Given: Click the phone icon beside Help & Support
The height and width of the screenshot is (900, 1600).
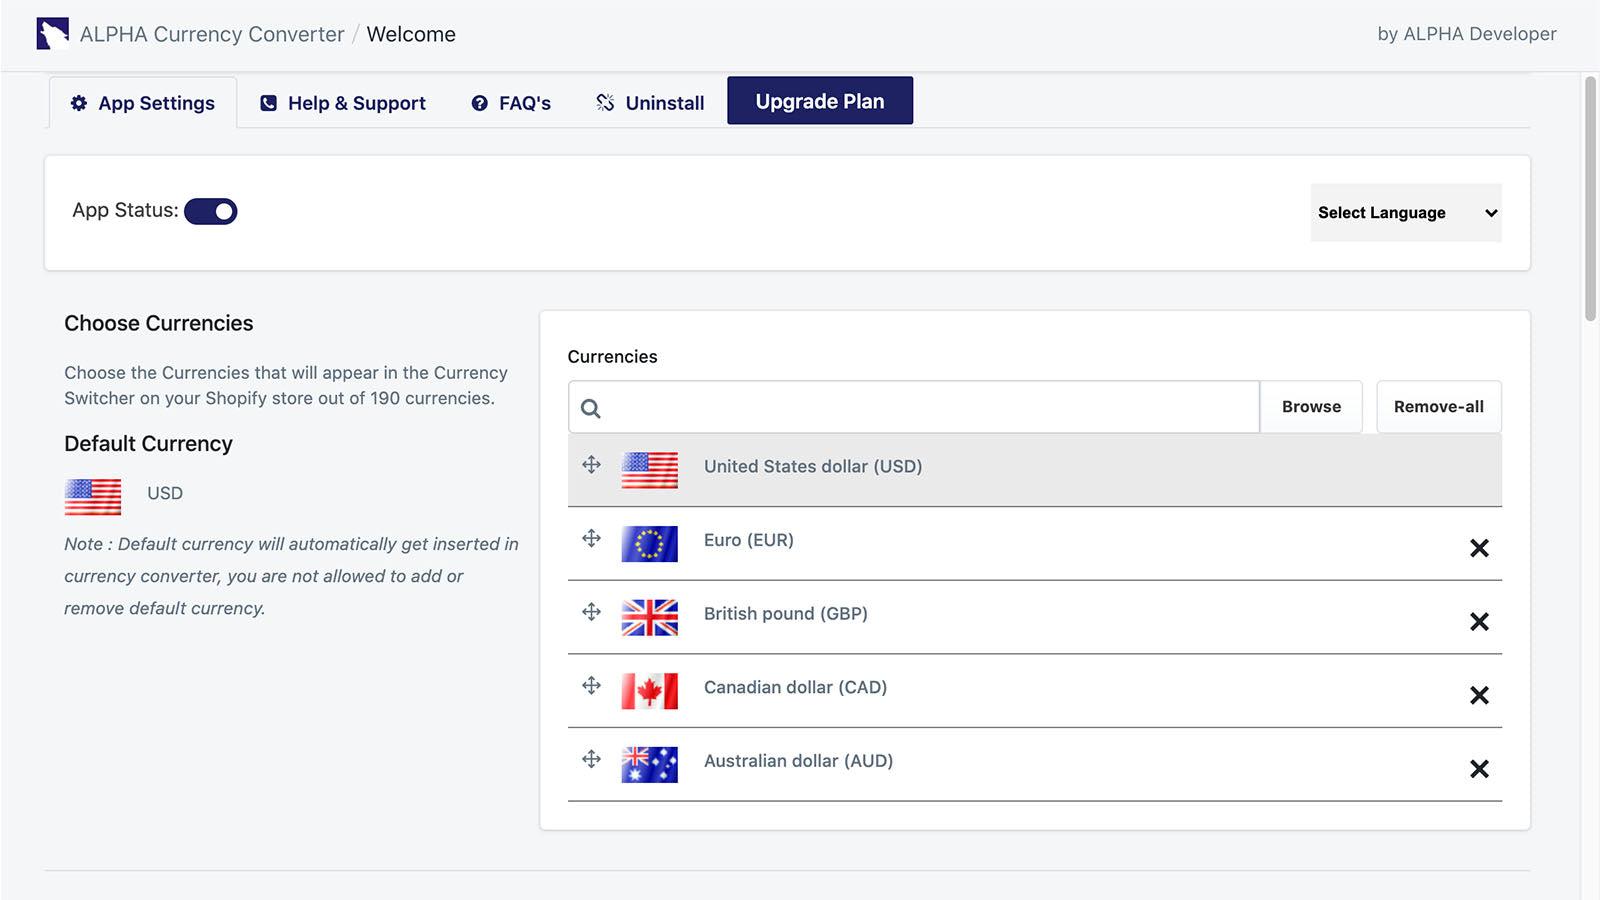Looking at the screenshot, I should click(x=267, y=102).
